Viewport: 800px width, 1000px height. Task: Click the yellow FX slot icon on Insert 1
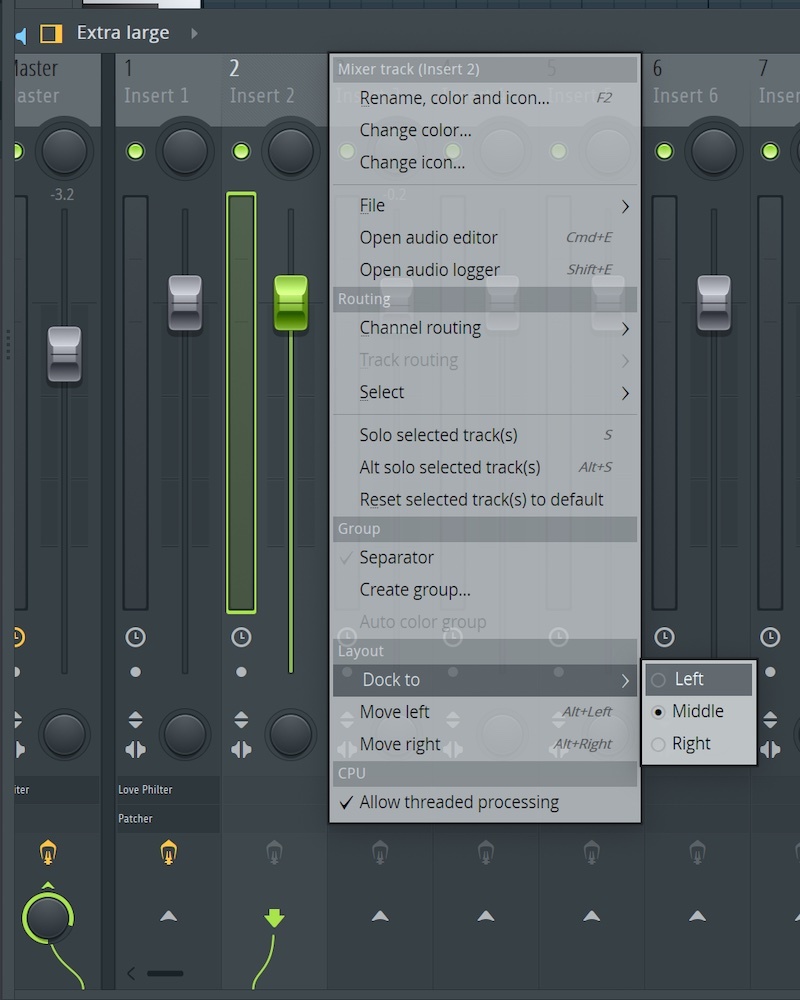pyautogui.click(x=168, y=853)
